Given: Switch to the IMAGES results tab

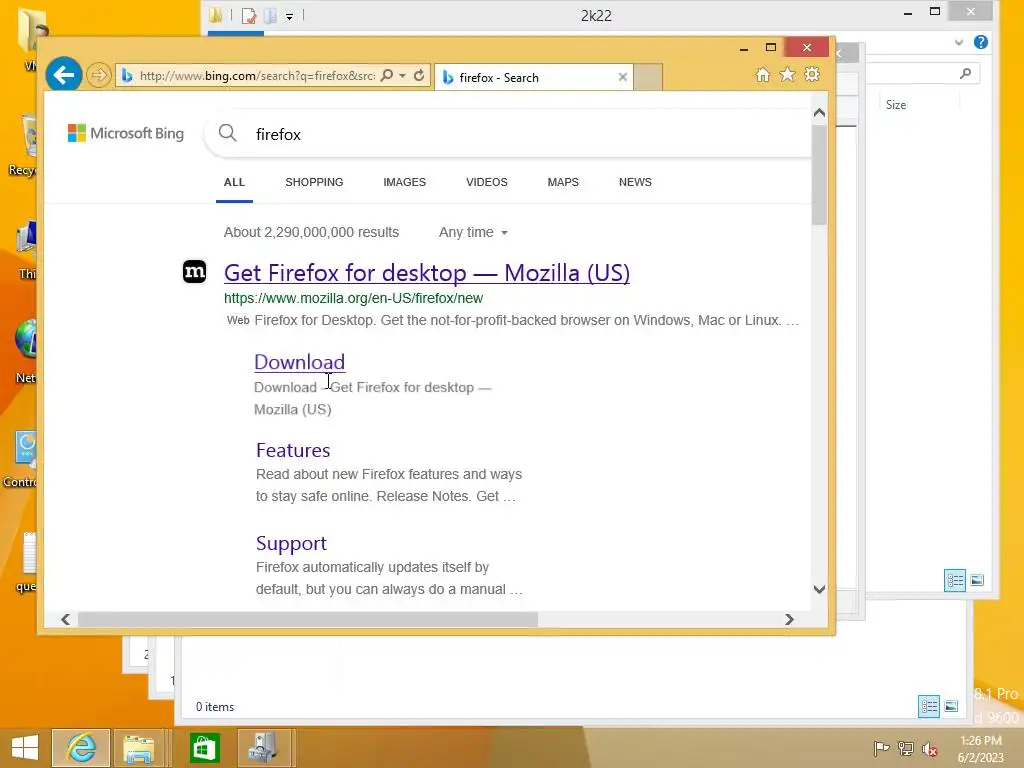Looking at the screenshot, I should click(x=404, y=182).
